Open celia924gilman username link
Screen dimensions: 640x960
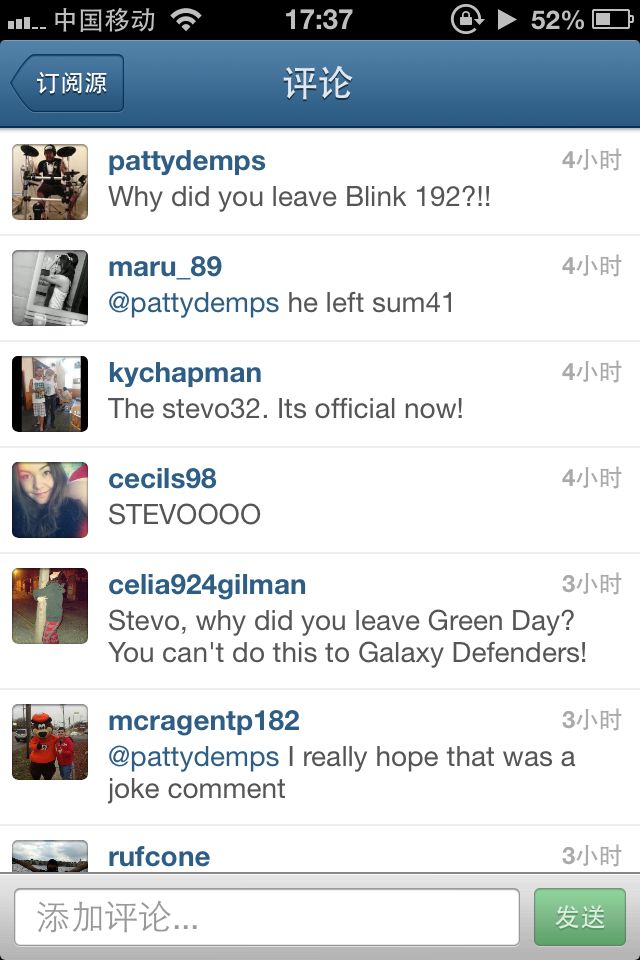click(207, 585)
